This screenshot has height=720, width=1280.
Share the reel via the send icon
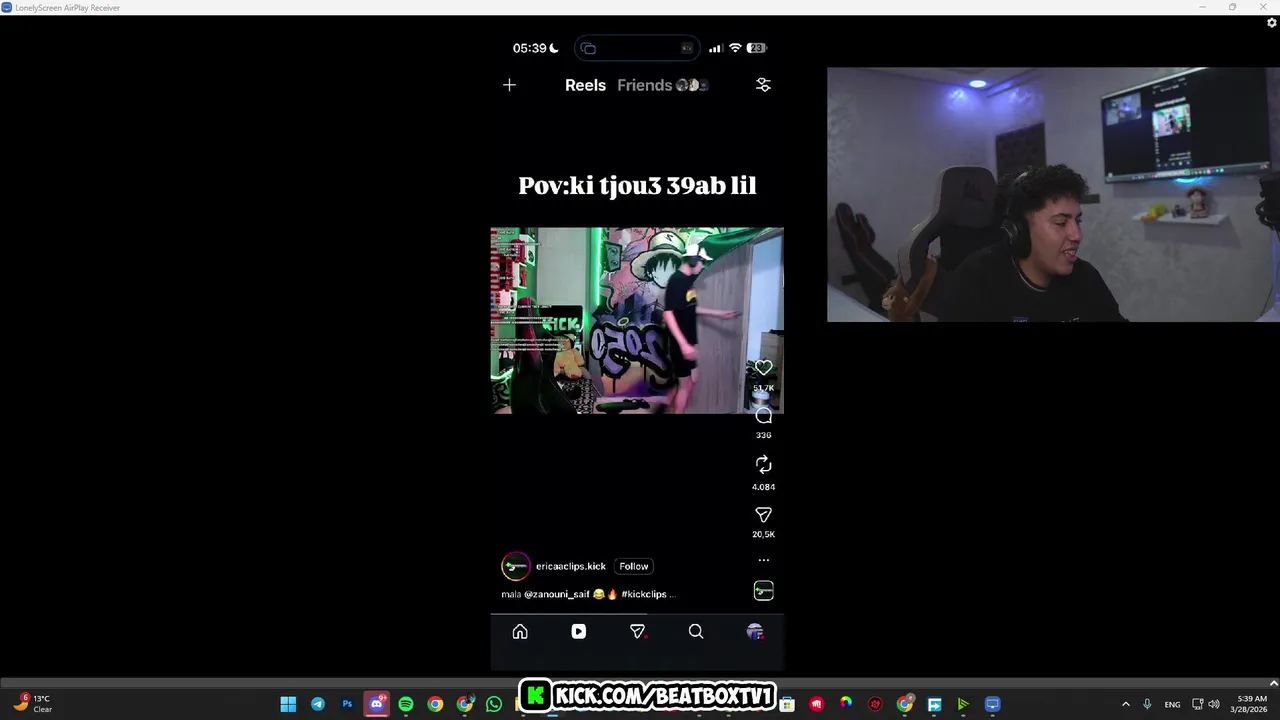click(x=763, y=514)
